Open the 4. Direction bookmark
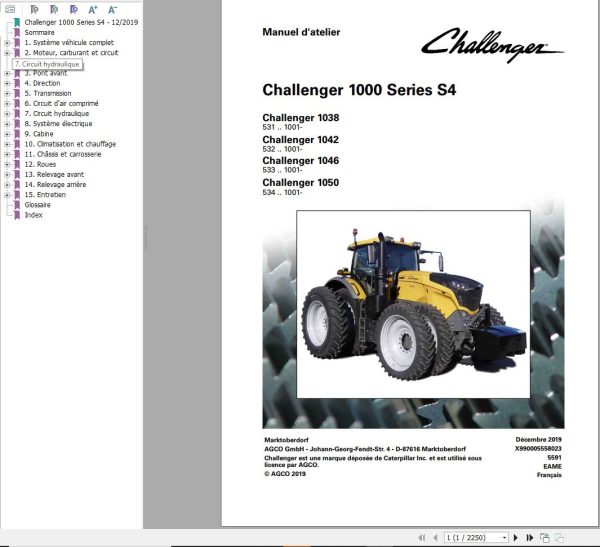 pos(42,83)
